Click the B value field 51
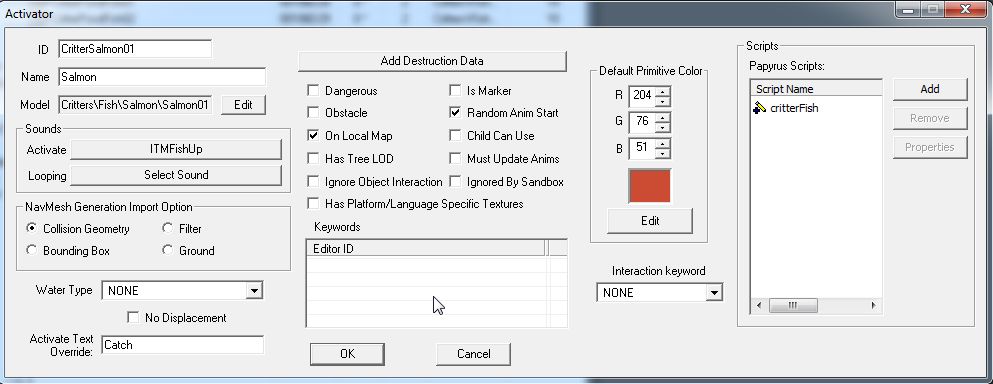993x384 pixels. coord(642,148)
